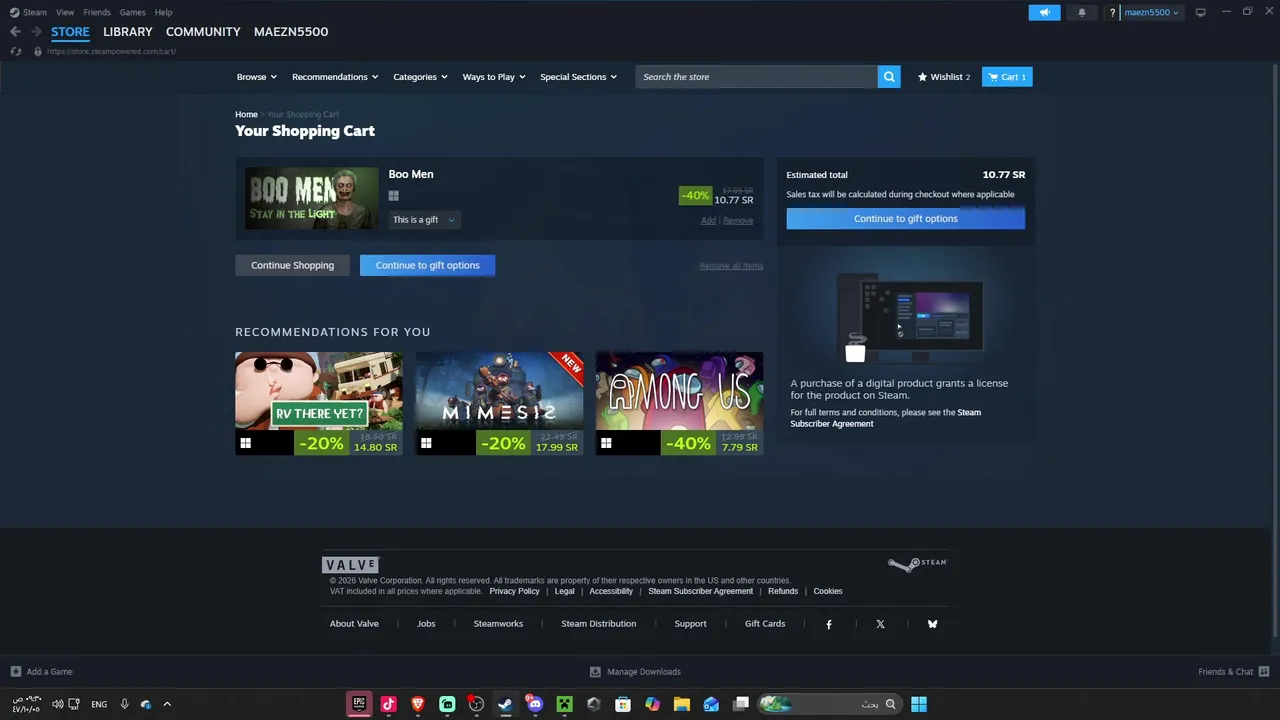Open Valve's Facebook page icon
The height and width of the screenshot is (720, 1280).
[x=828, y=624]
